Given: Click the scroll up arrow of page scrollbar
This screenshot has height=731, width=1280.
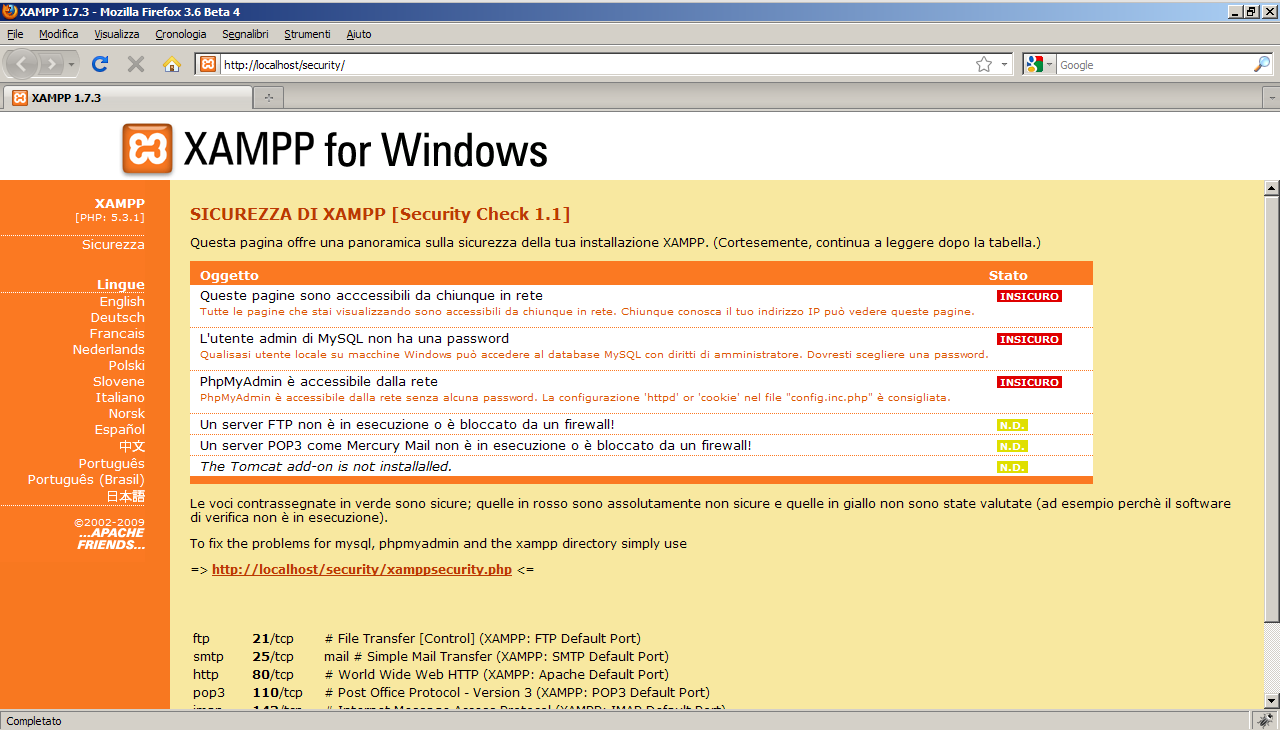Looking at the screenshot, I should (1272, 188).
